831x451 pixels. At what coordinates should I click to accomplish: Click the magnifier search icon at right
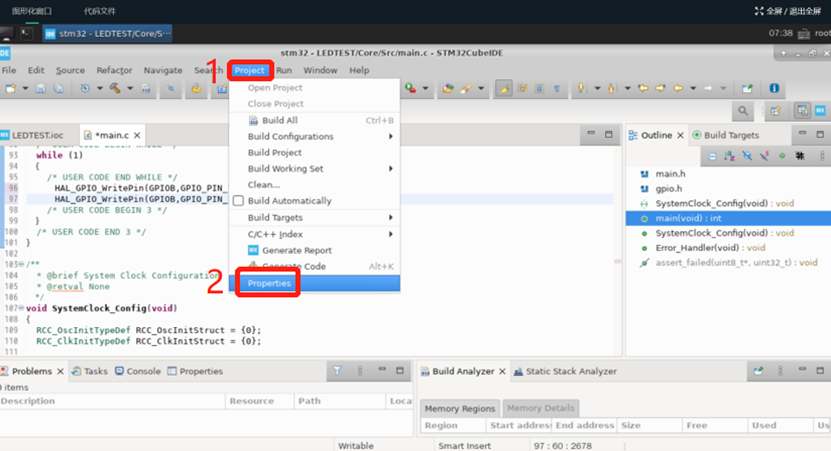(743, 111)
